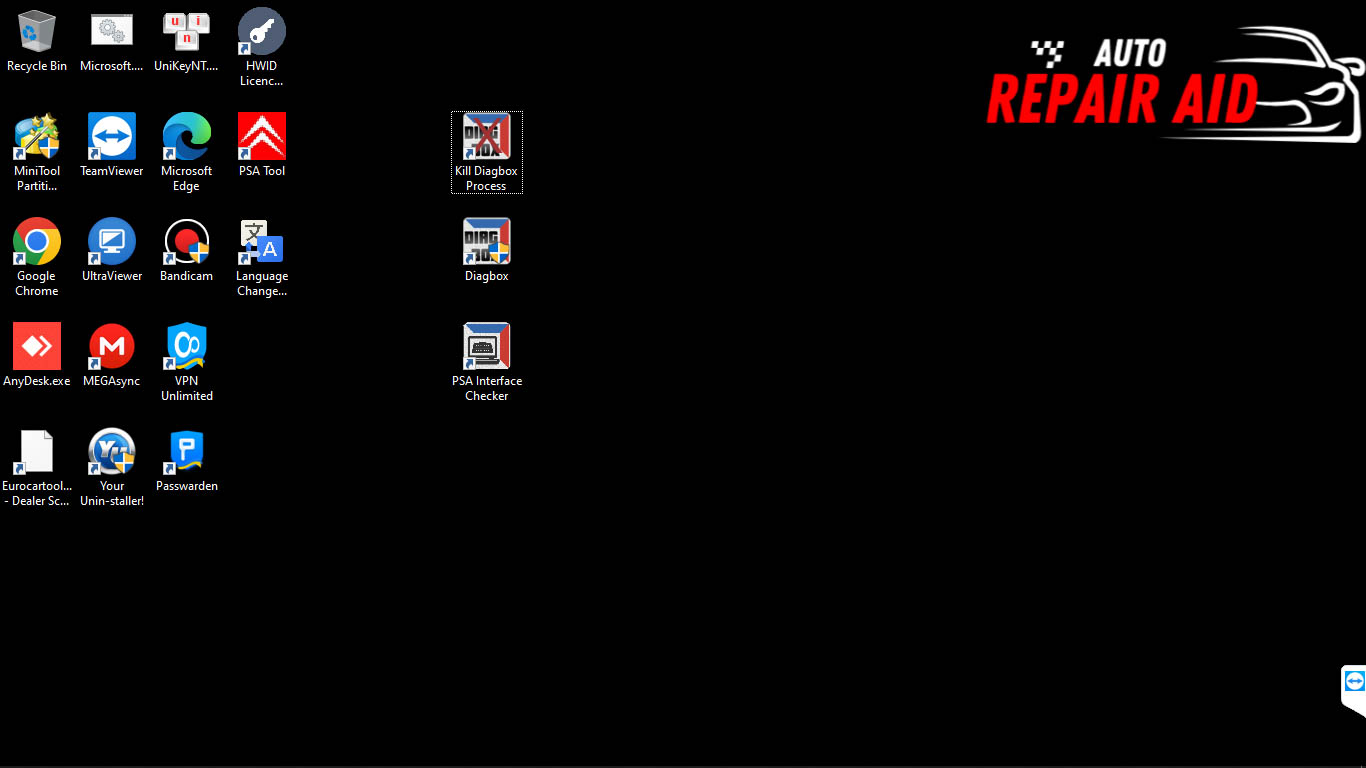Click the HWID Licence key icon
1366x768 pixels.
point(262,31)
